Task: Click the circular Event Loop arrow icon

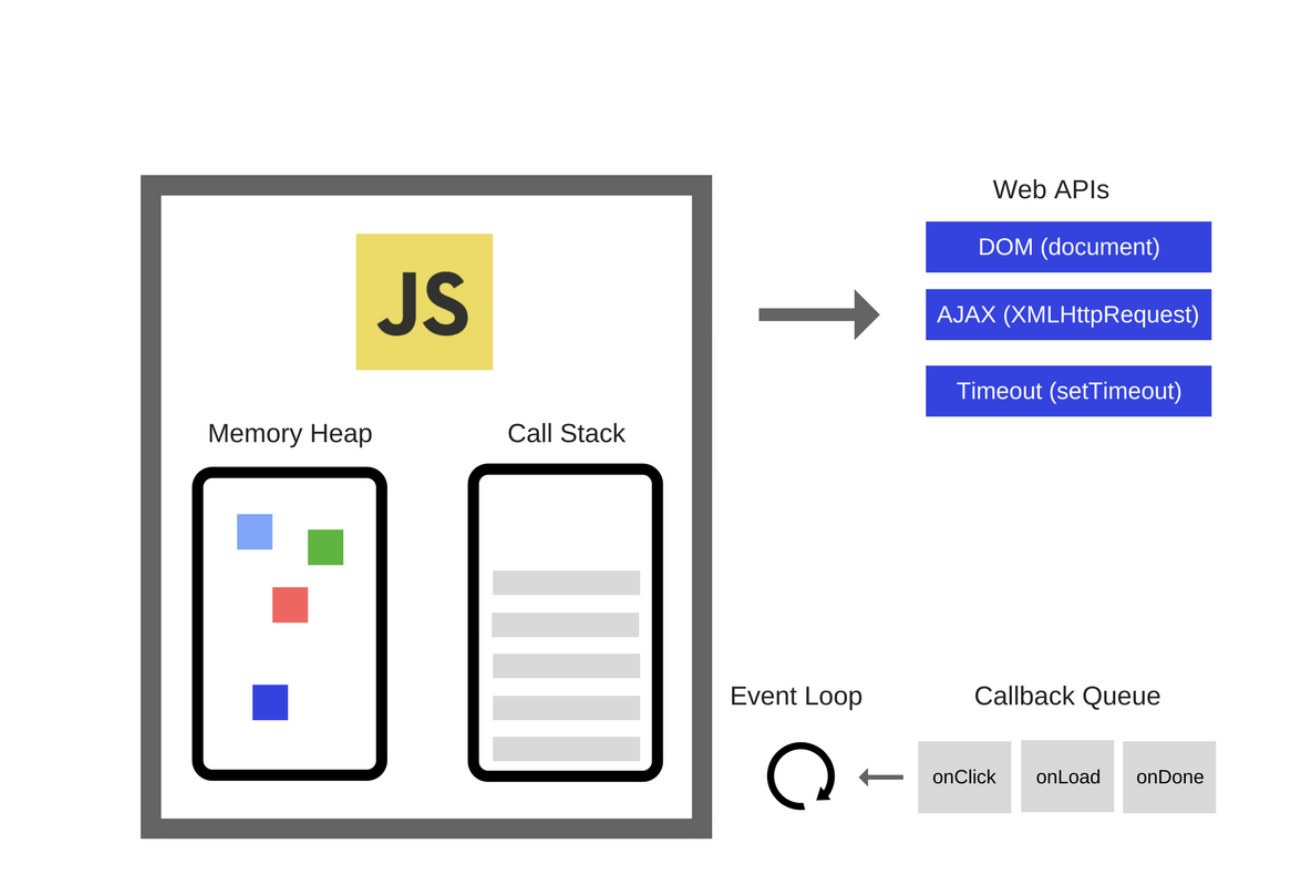Action: [801, 776]
